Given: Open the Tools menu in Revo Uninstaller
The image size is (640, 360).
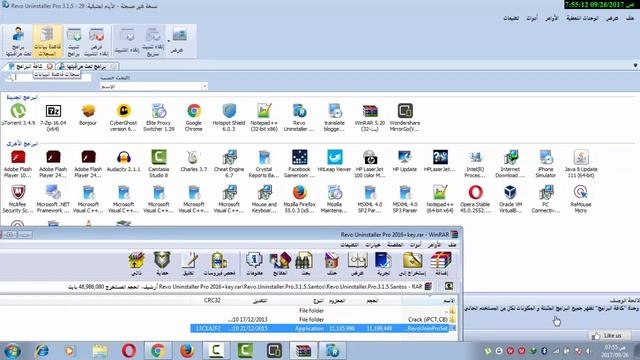Looking at the screenshot, I should click(x=532, y=18).
